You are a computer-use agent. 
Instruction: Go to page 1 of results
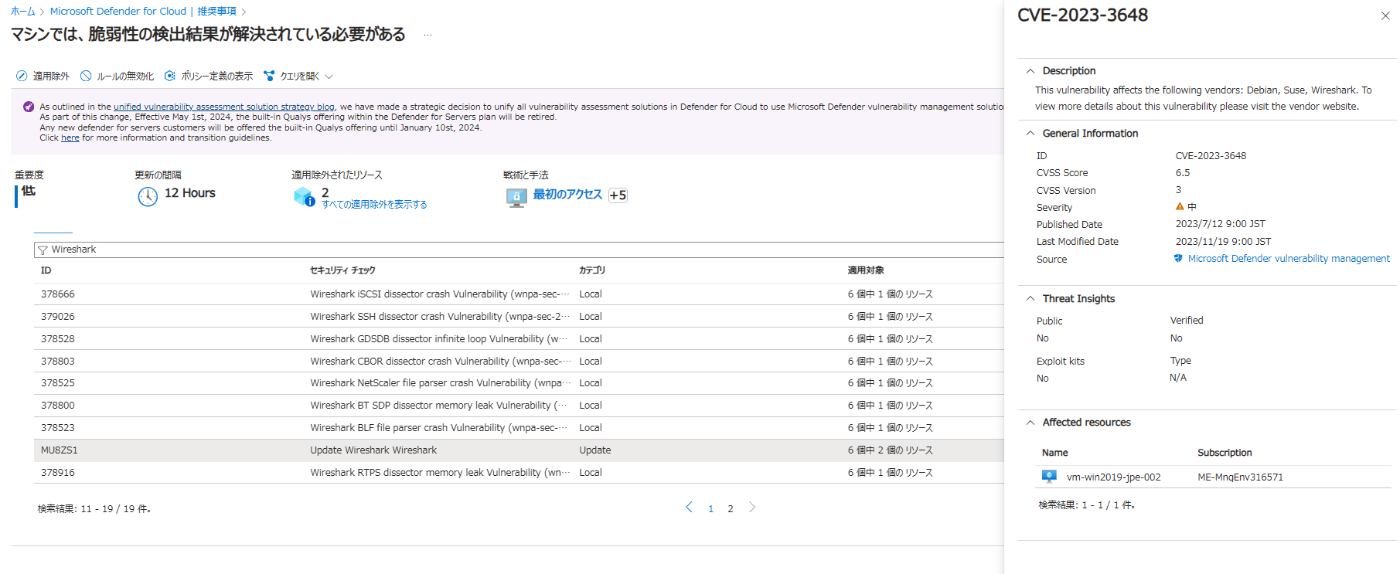click(x=711, y=509)
